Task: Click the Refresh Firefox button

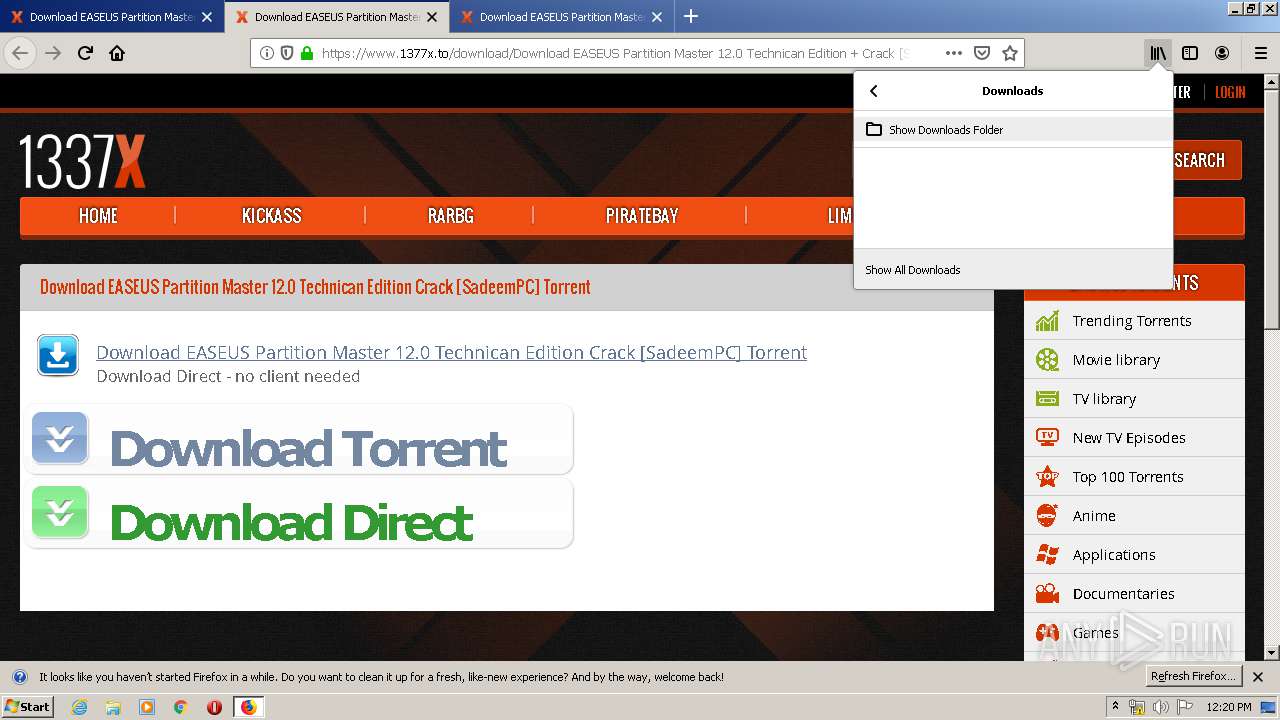Action: 1193,676
